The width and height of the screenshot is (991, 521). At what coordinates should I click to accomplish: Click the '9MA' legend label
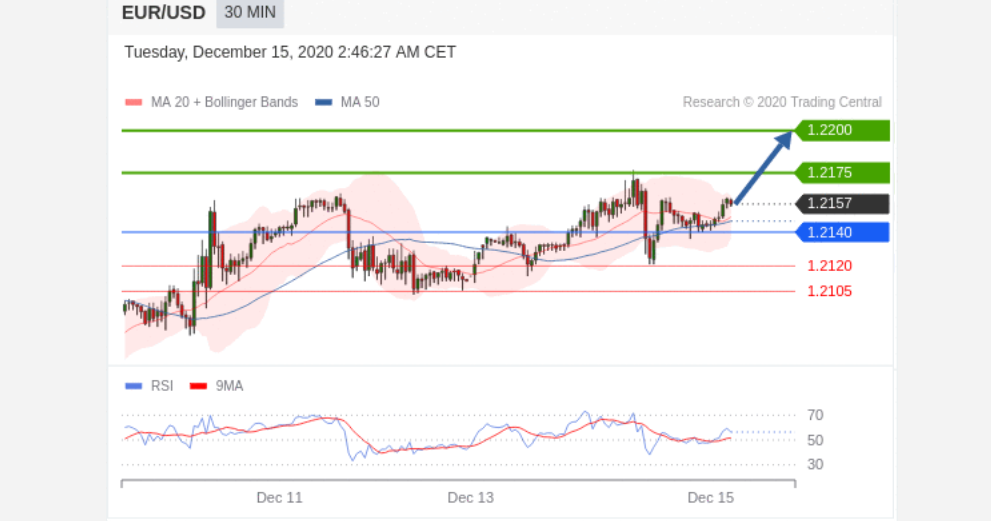229,386
